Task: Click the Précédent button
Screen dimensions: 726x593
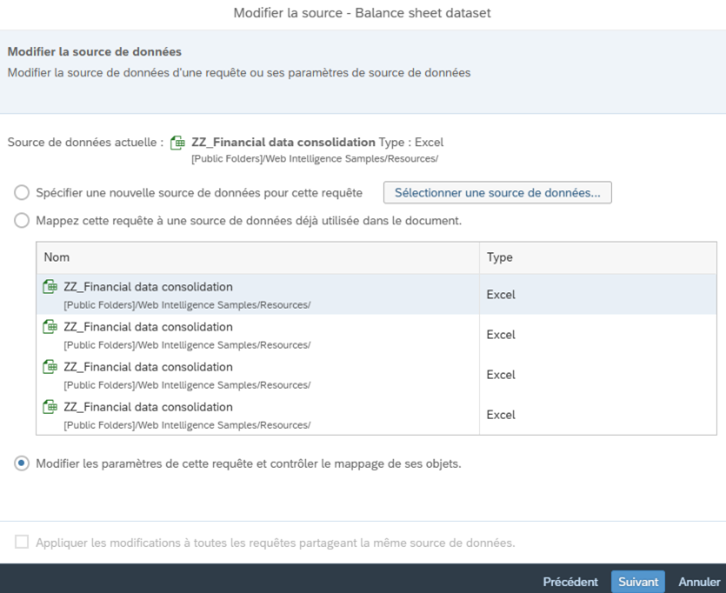Action: [570, 581]
